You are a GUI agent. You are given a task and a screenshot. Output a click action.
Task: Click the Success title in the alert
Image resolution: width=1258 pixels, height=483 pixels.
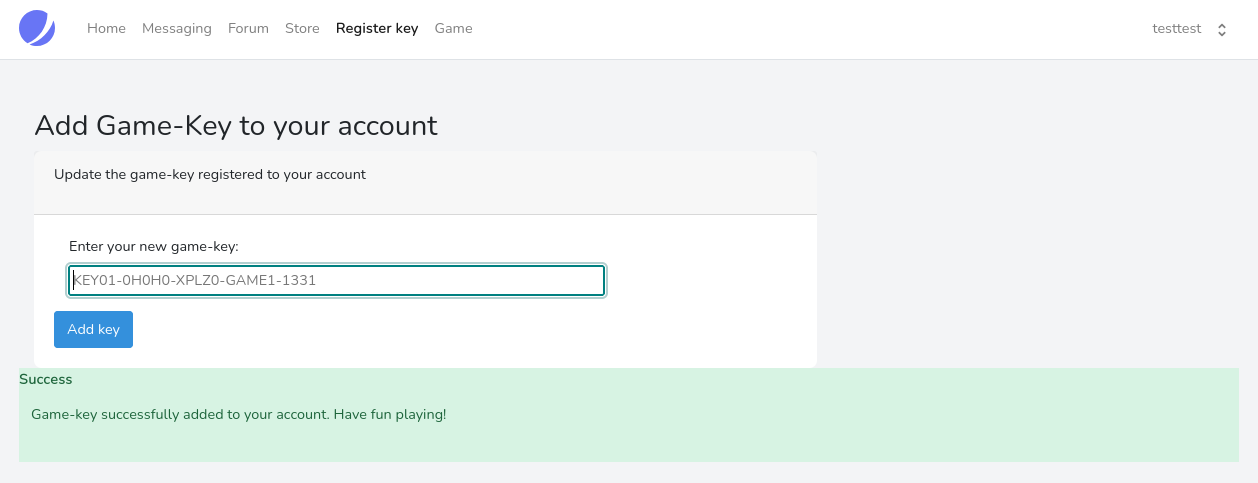point(46,380)
